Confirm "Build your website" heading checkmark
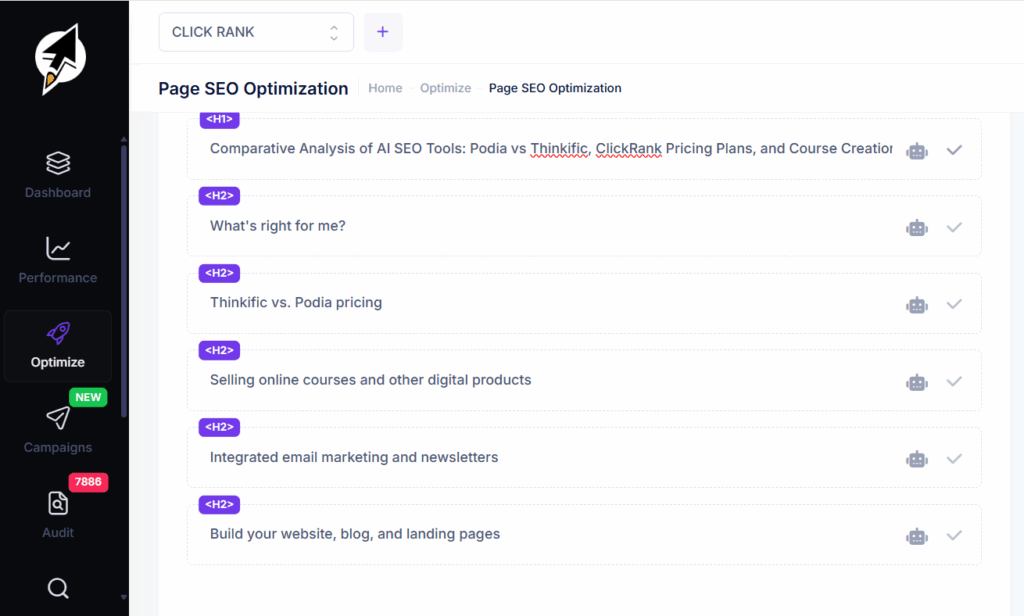1024x616 pixels. [954, 536]
